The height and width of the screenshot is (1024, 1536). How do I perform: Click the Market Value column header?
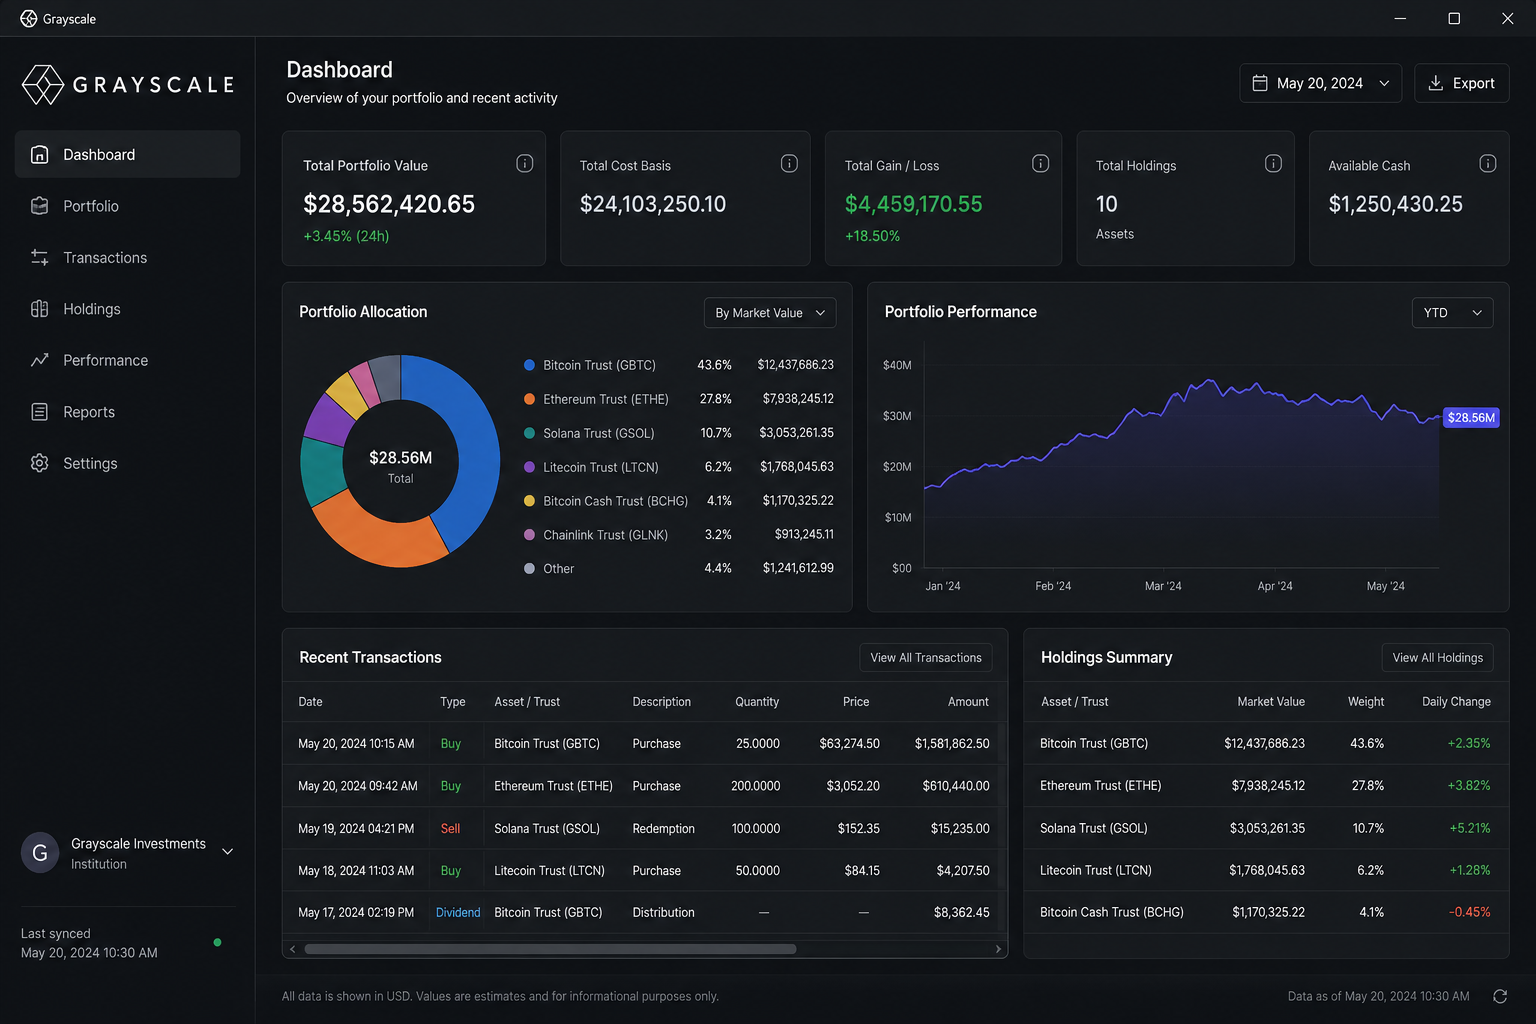(1271, 701)
